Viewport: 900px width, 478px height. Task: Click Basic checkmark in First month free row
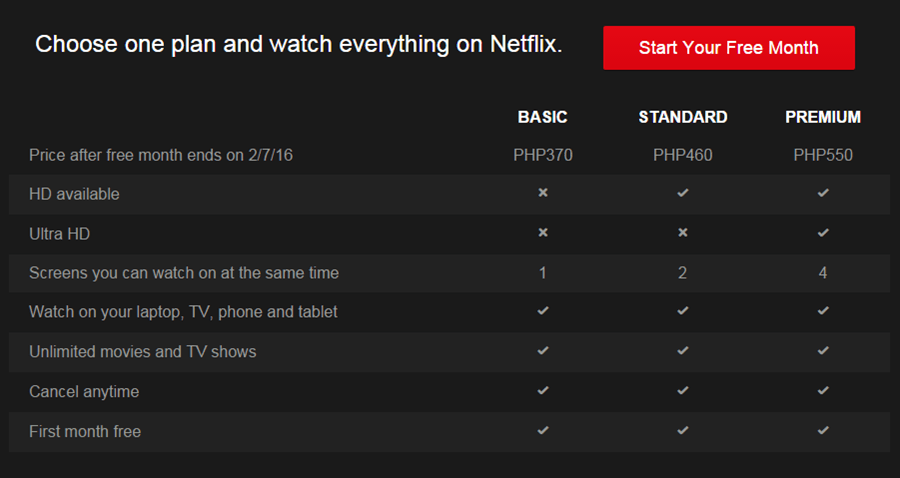pos(543,431)
